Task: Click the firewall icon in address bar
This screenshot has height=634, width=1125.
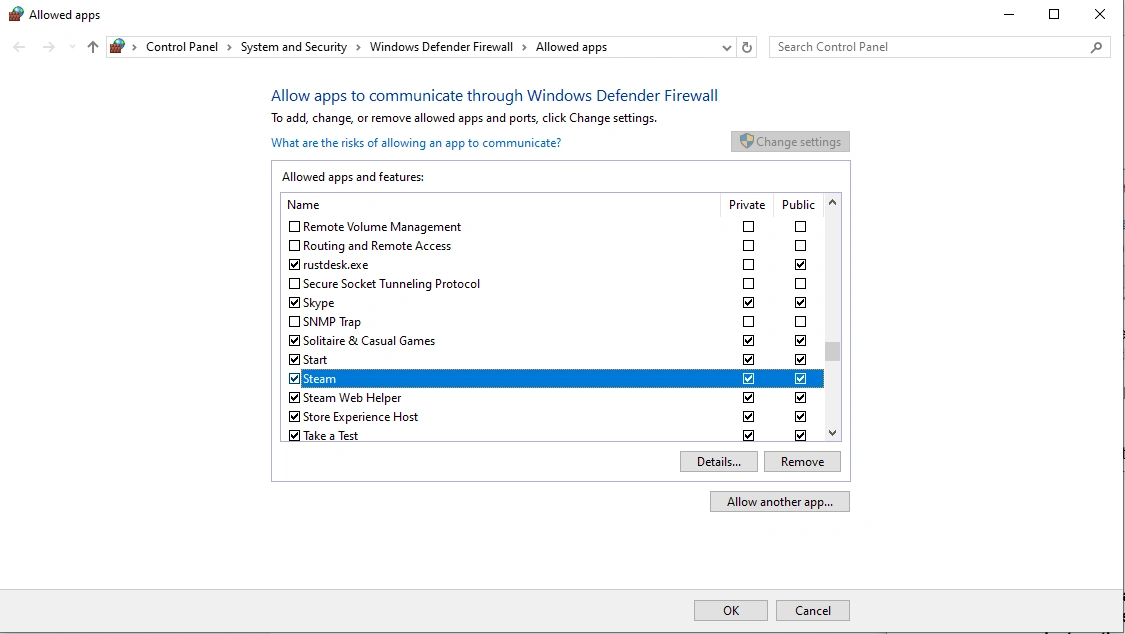Action: (118, 47)
